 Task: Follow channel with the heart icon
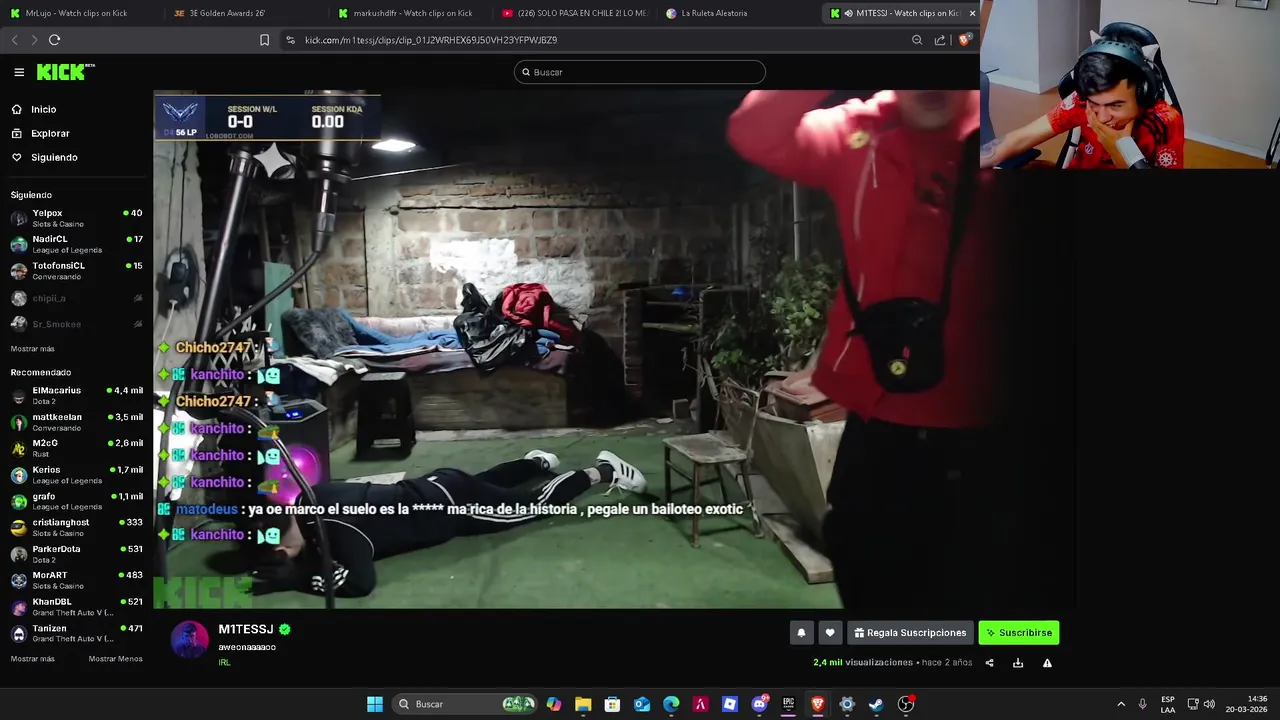coord(830,633)
